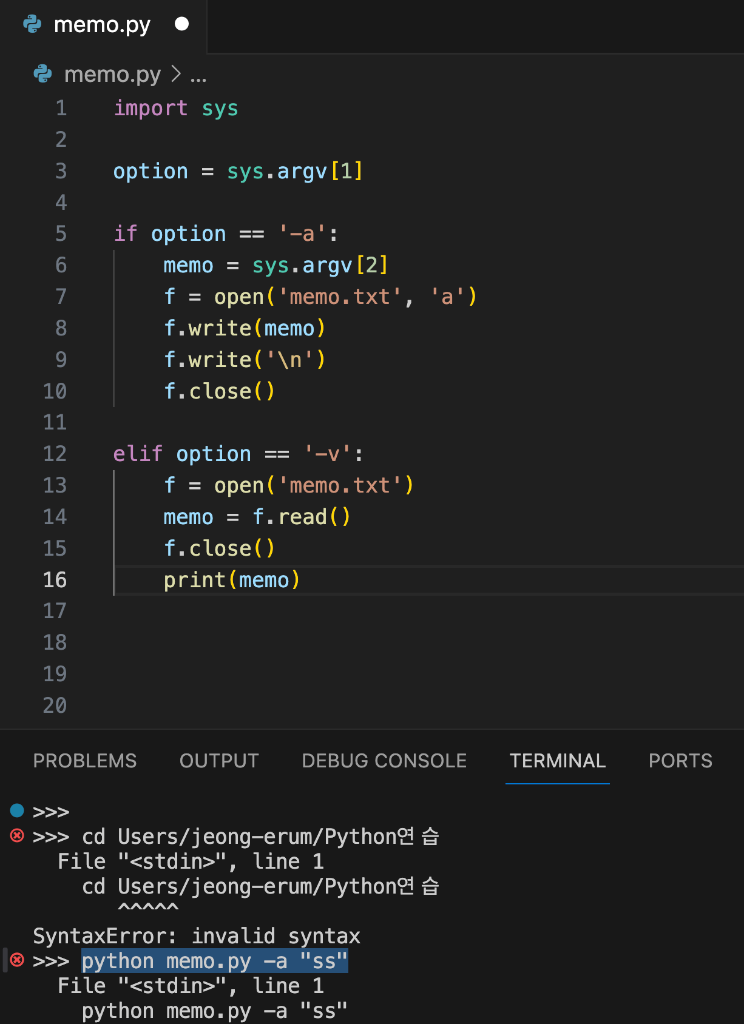Click the blue command decoration dot in terminal
Image resolution: width=744 pixels, height=1024 pixels.
pyautogui.click(x=16, y=810)
